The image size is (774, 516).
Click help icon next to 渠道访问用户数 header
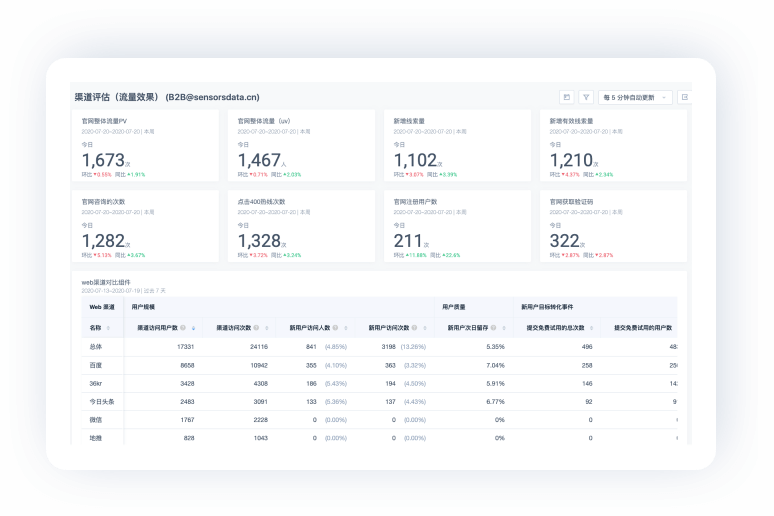pos(184,327)
